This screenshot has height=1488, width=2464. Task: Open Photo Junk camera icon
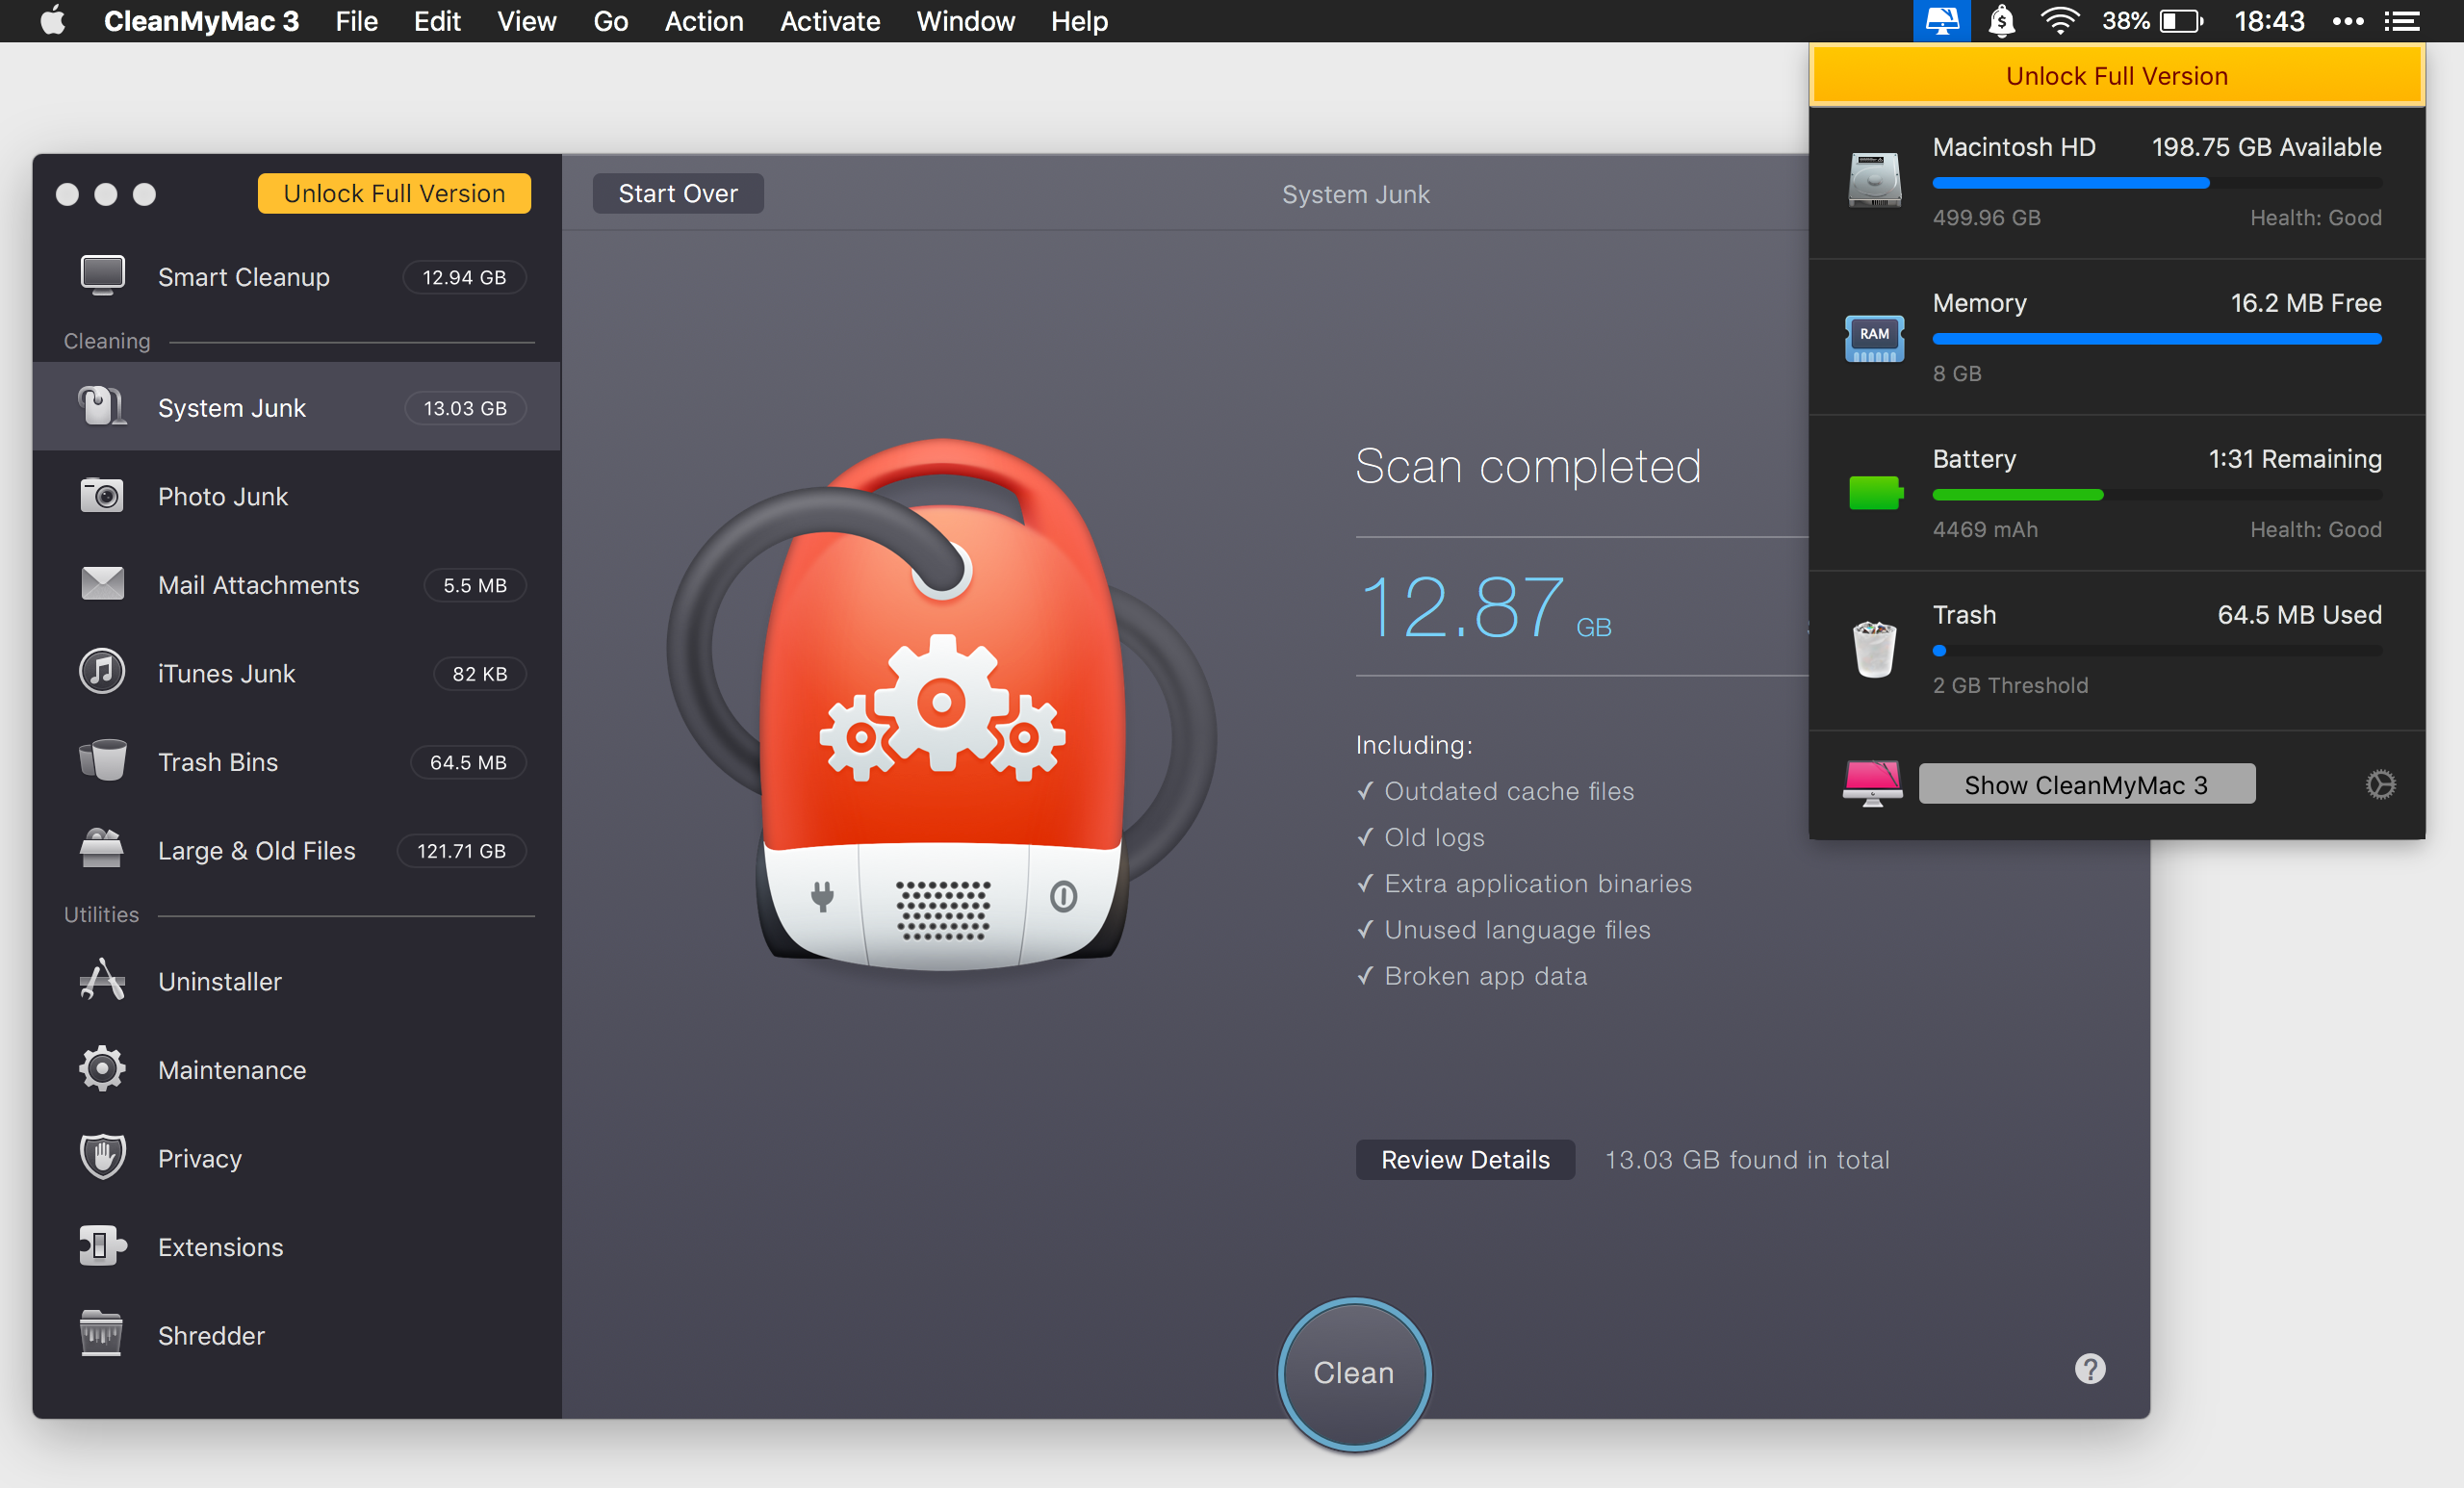pos(102,496)
